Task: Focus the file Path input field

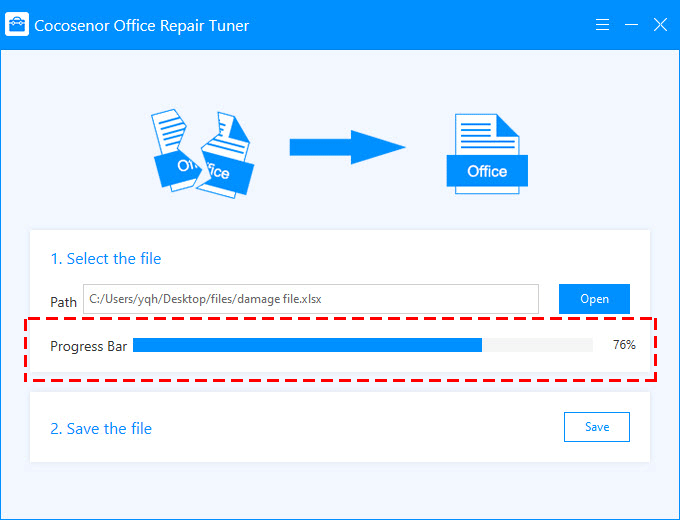Action: 311,299
